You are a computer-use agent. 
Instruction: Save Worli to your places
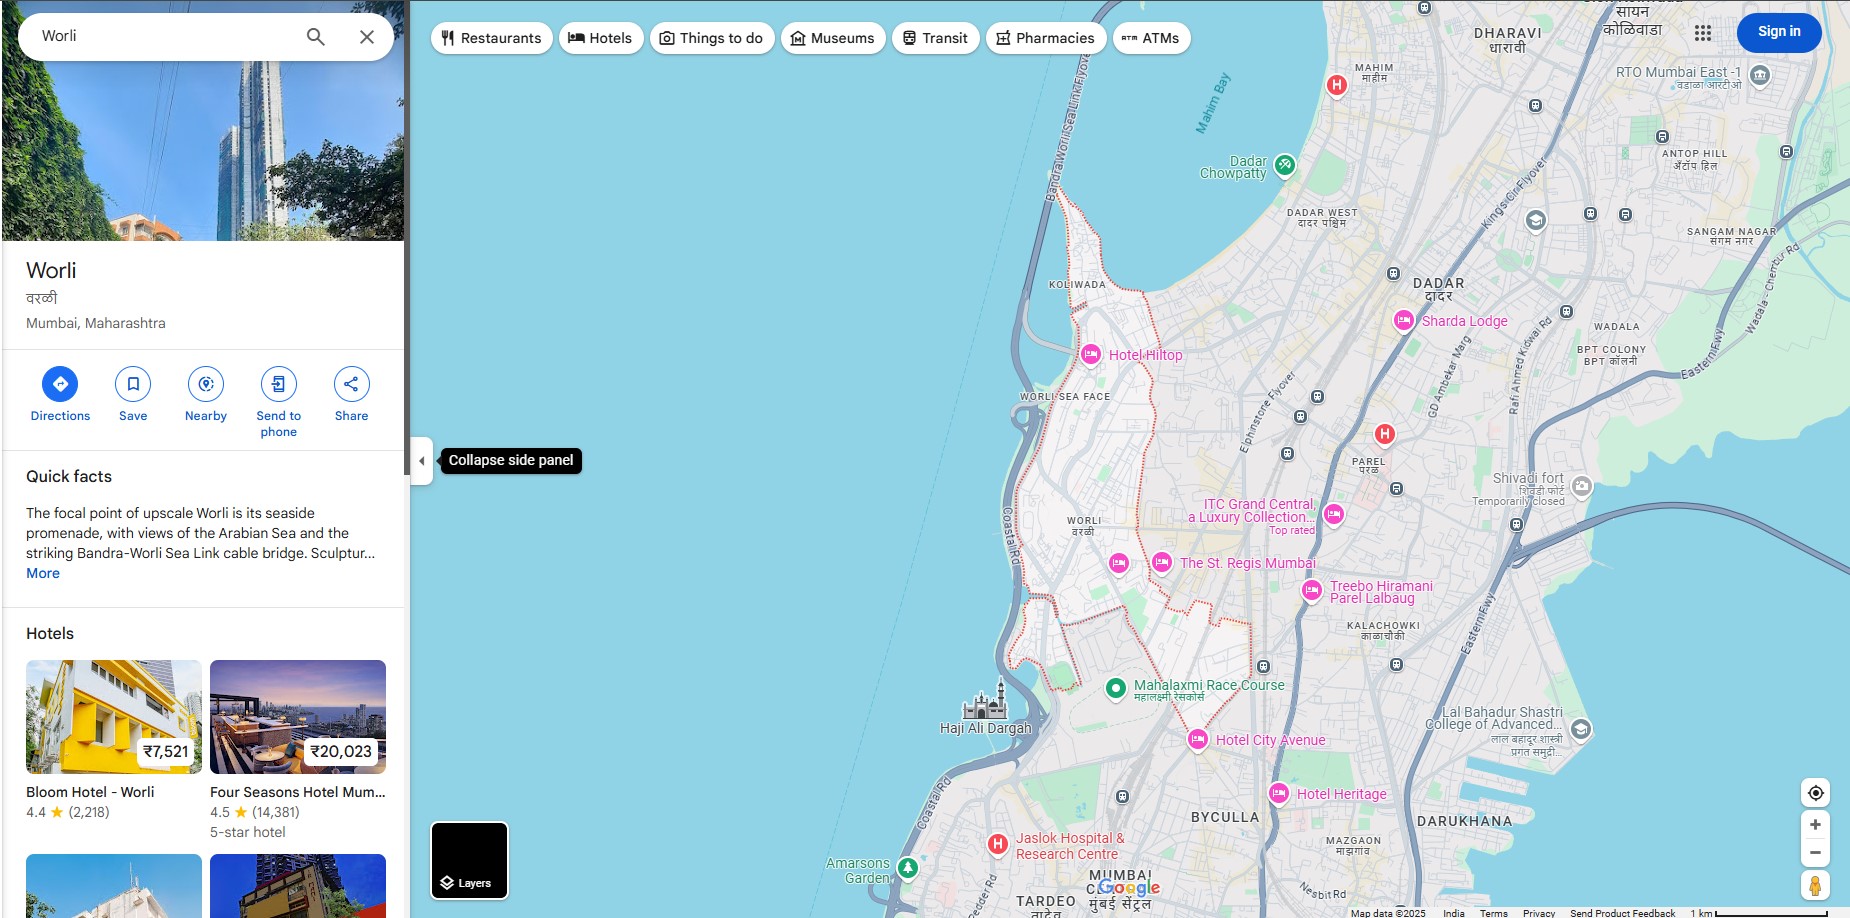point(133,395)
